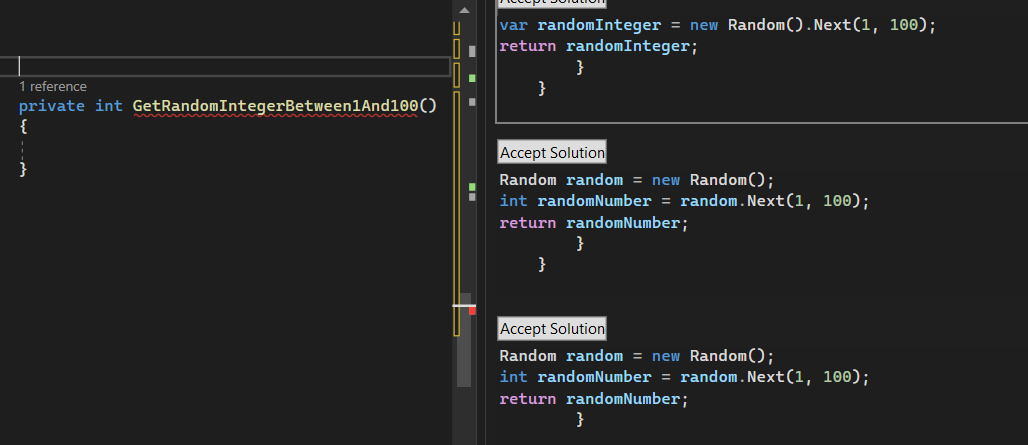Click the 'int' return type in method signature
The image size is (1028, 445).
click(x=109, y=106)
